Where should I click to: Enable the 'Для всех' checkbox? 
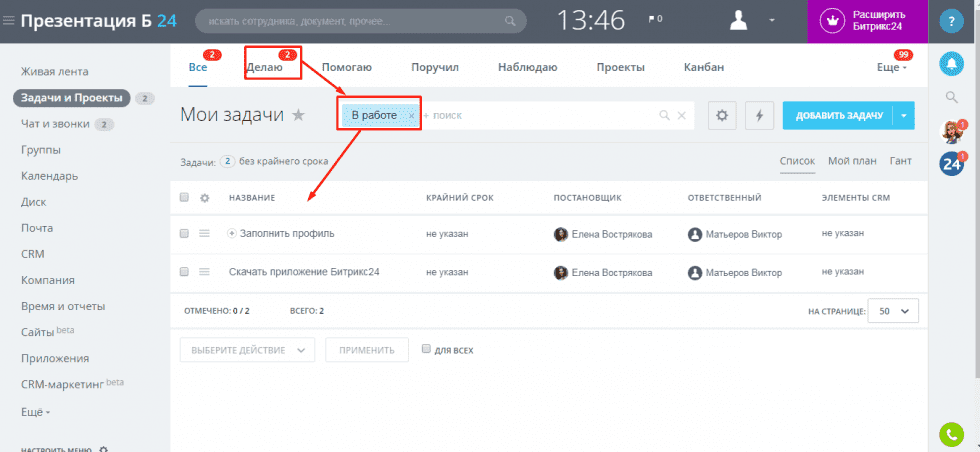[427, 350]
